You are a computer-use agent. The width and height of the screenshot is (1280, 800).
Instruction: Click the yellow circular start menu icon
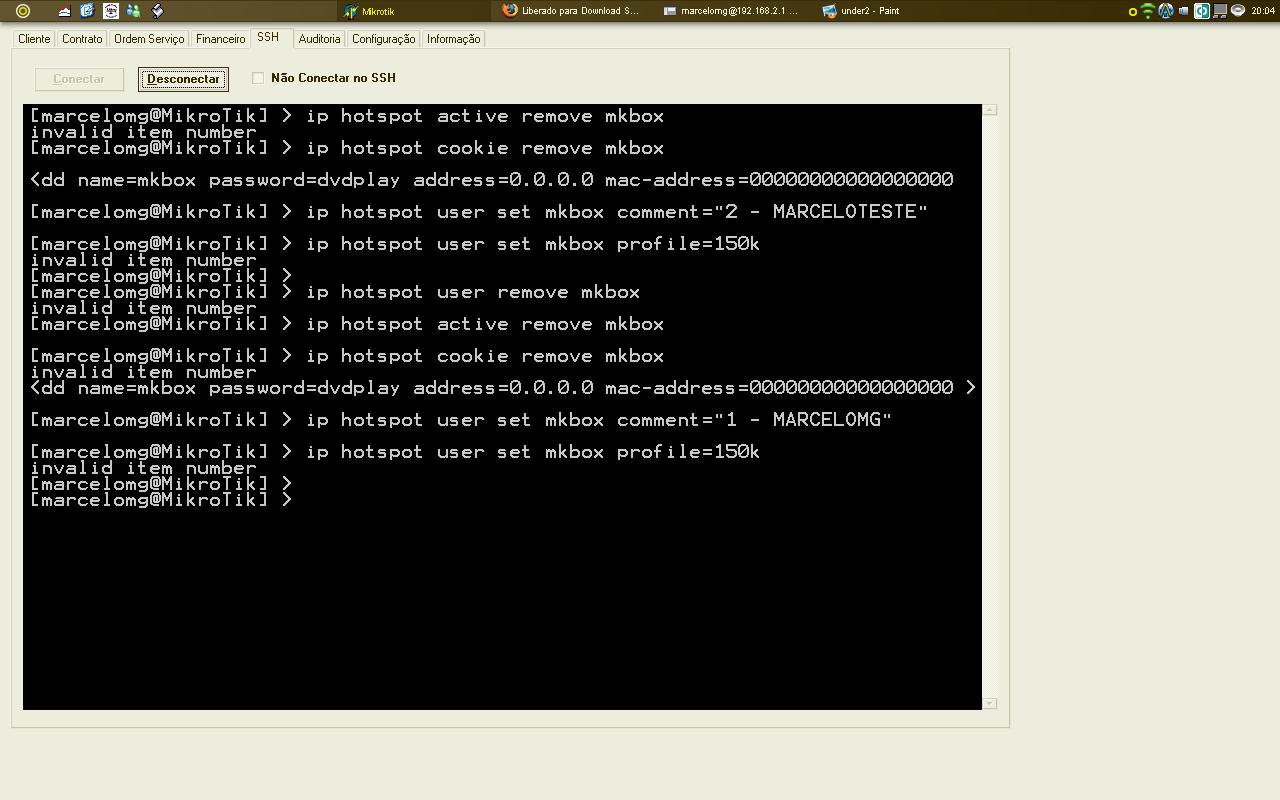click(x=23, y=11)
